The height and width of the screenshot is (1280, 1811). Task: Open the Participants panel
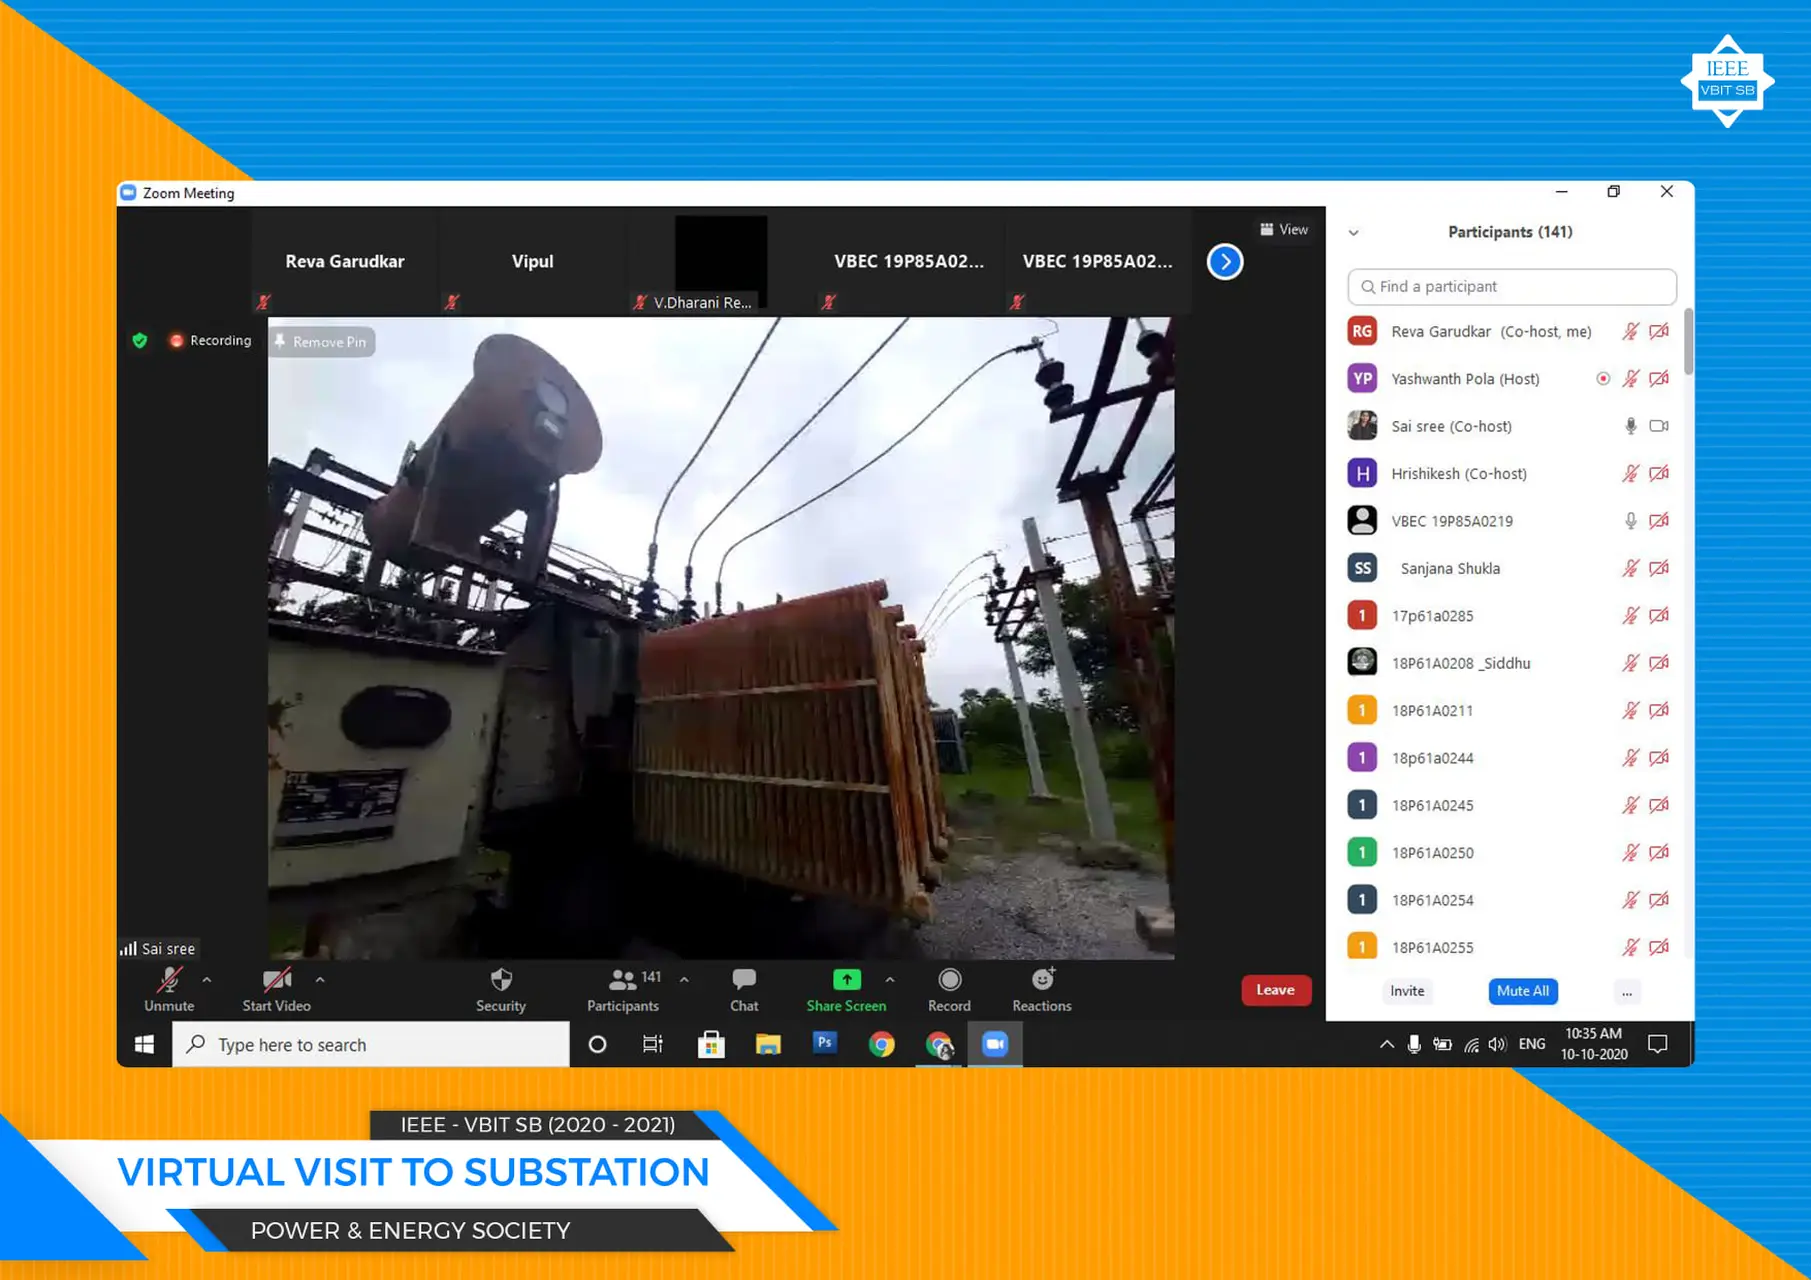622,990
